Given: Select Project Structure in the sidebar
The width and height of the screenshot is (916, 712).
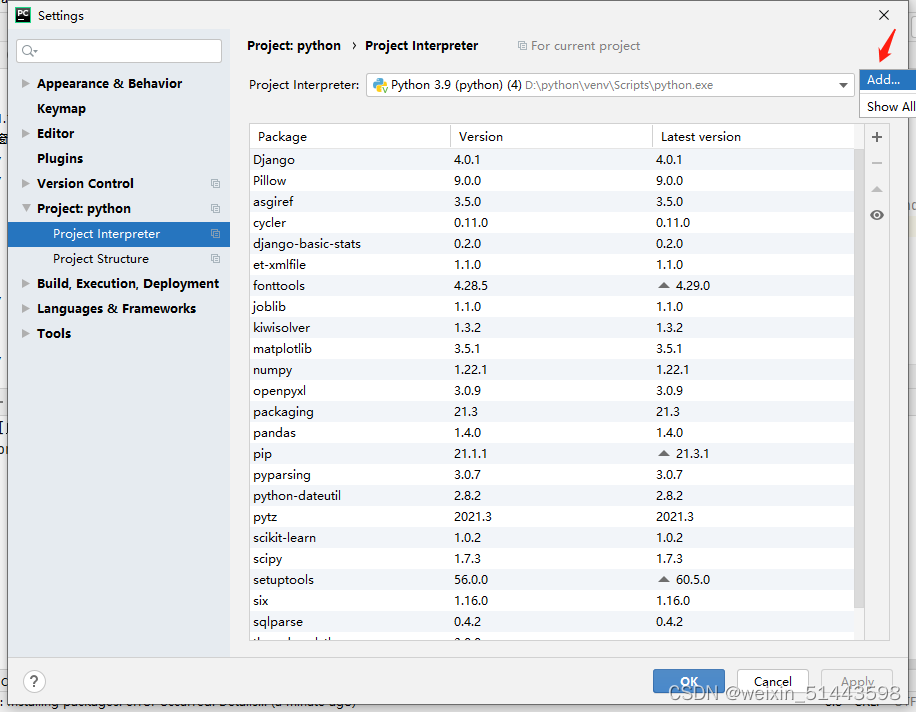Looking at the screenshot, I should [119, 259].
